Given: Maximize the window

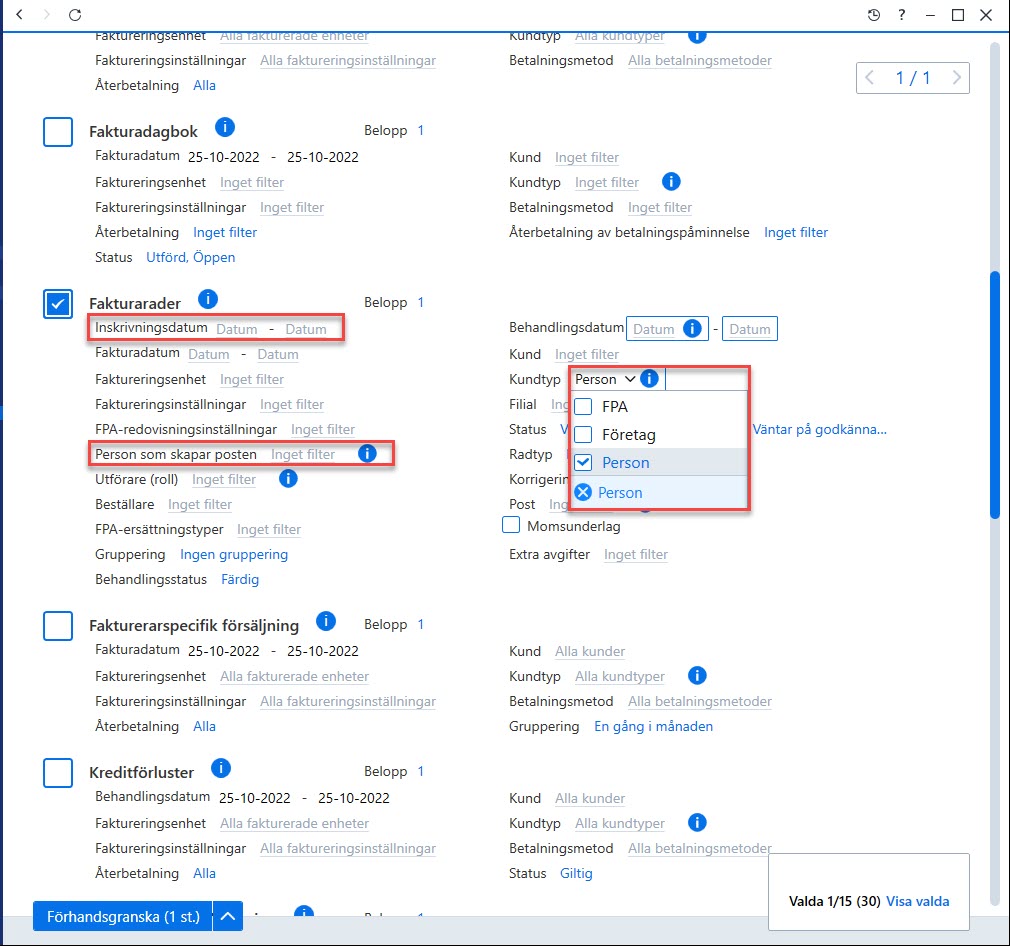Looking at the screenshot, I should coord(958,15).
